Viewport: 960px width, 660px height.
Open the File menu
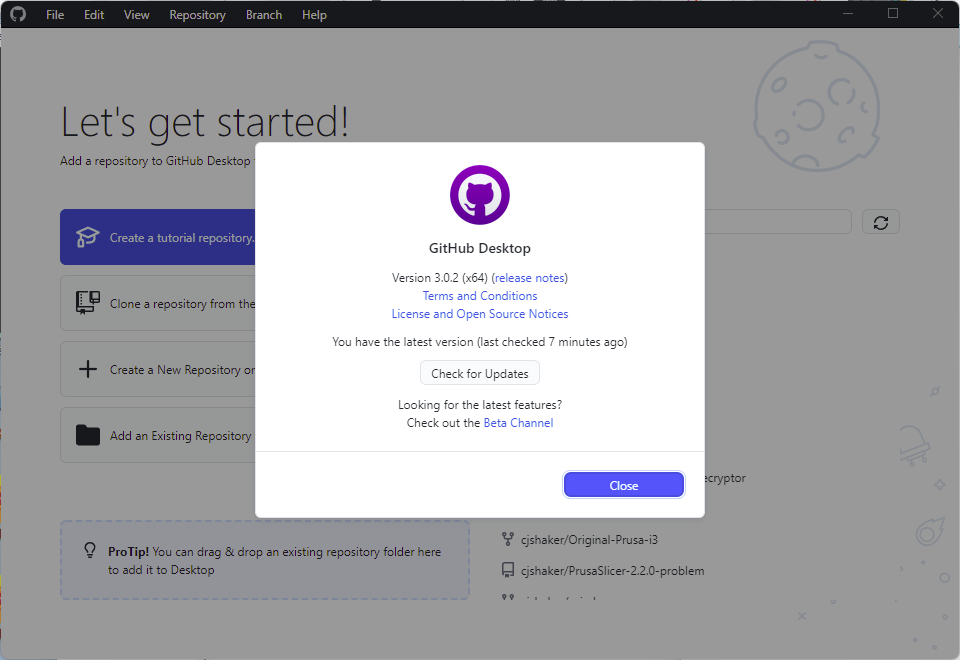tap(54, 15)
